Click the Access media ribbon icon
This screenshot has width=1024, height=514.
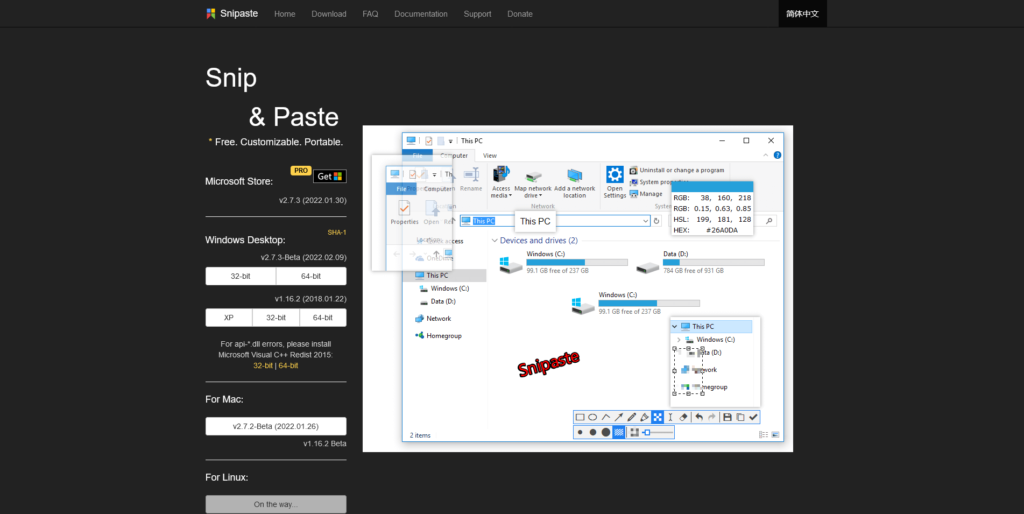pos(501,174)
